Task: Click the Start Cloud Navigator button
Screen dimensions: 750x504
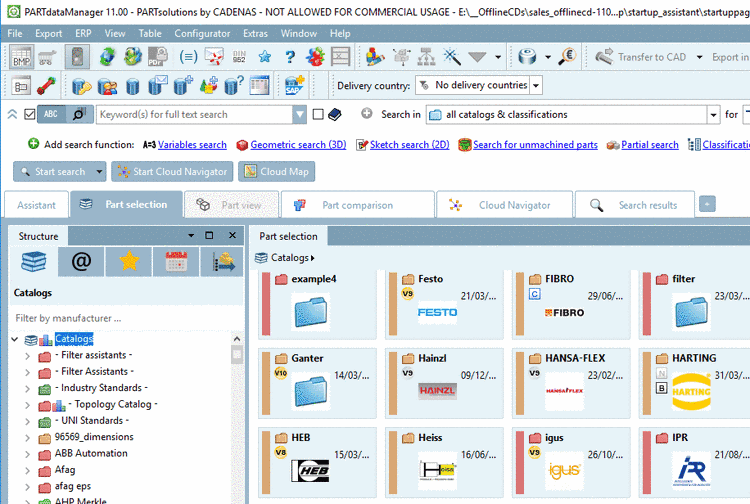Action: (172, 172)
